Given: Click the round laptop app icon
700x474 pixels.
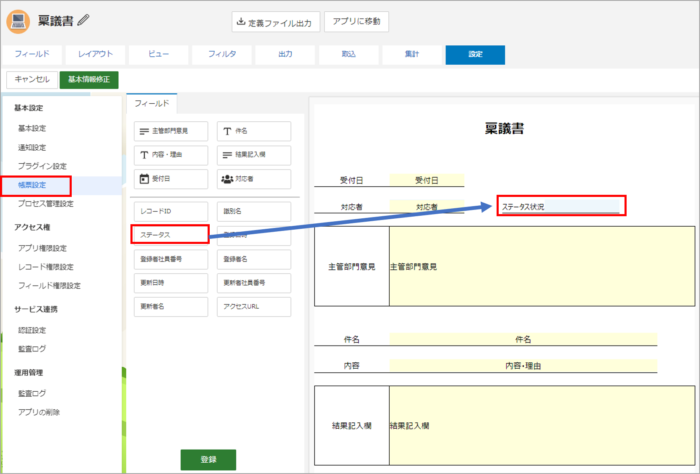Looking at the screenshot, I should 18,21.
